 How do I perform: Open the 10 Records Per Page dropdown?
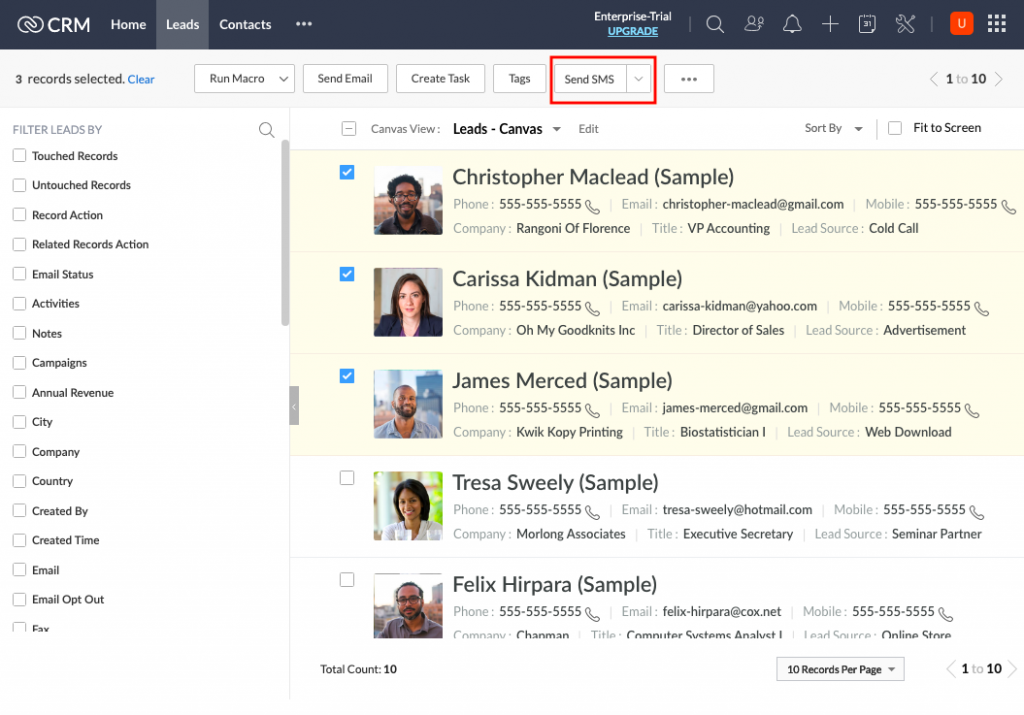pos(840,669)
